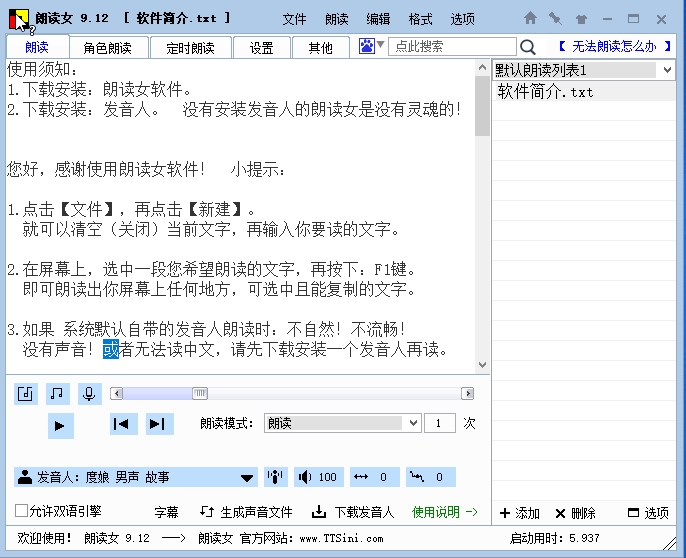
Task: Click the 朗读女 app logo icon
Action: click(x=18, y=20)
